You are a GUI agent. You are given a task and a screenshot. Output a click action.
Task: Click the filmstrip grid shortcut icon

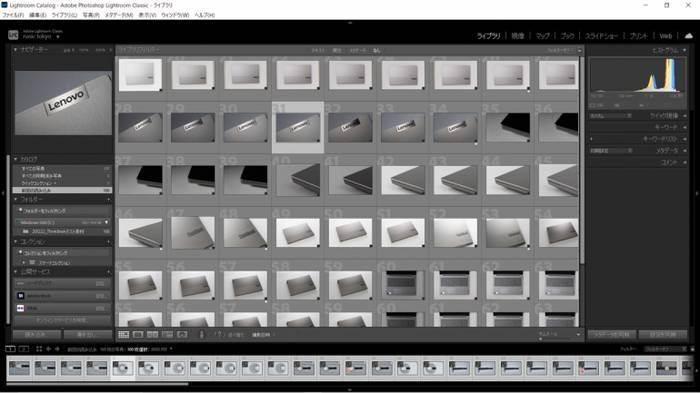coord(39,349)
